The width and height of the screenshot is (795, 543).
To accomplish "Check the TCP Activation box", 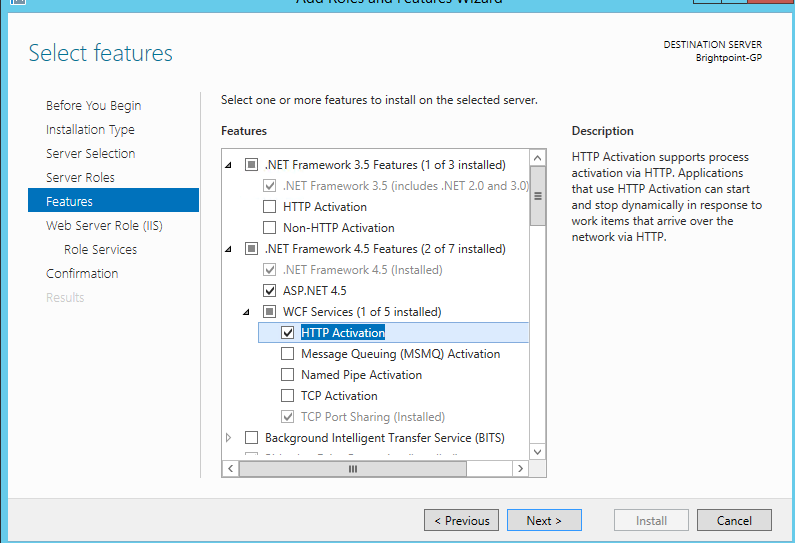I will pos(288,396).
